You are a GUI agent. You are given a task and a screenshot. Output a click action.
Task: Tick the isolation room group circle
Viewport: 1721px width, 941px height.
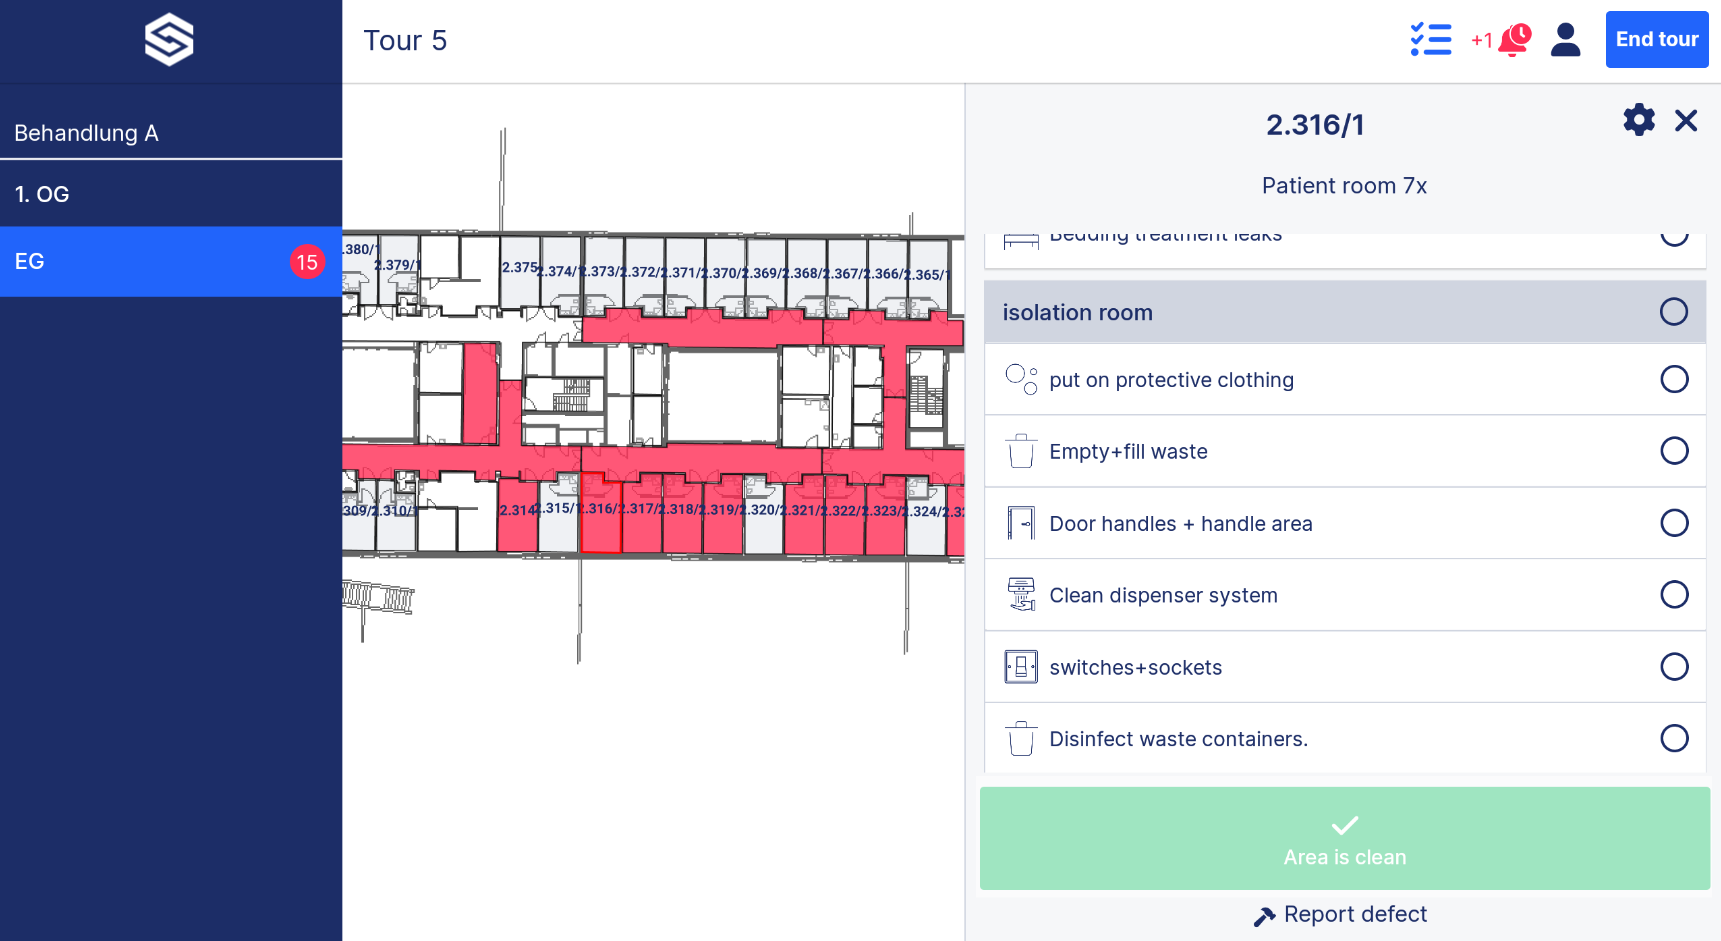tap(1674, 312)
